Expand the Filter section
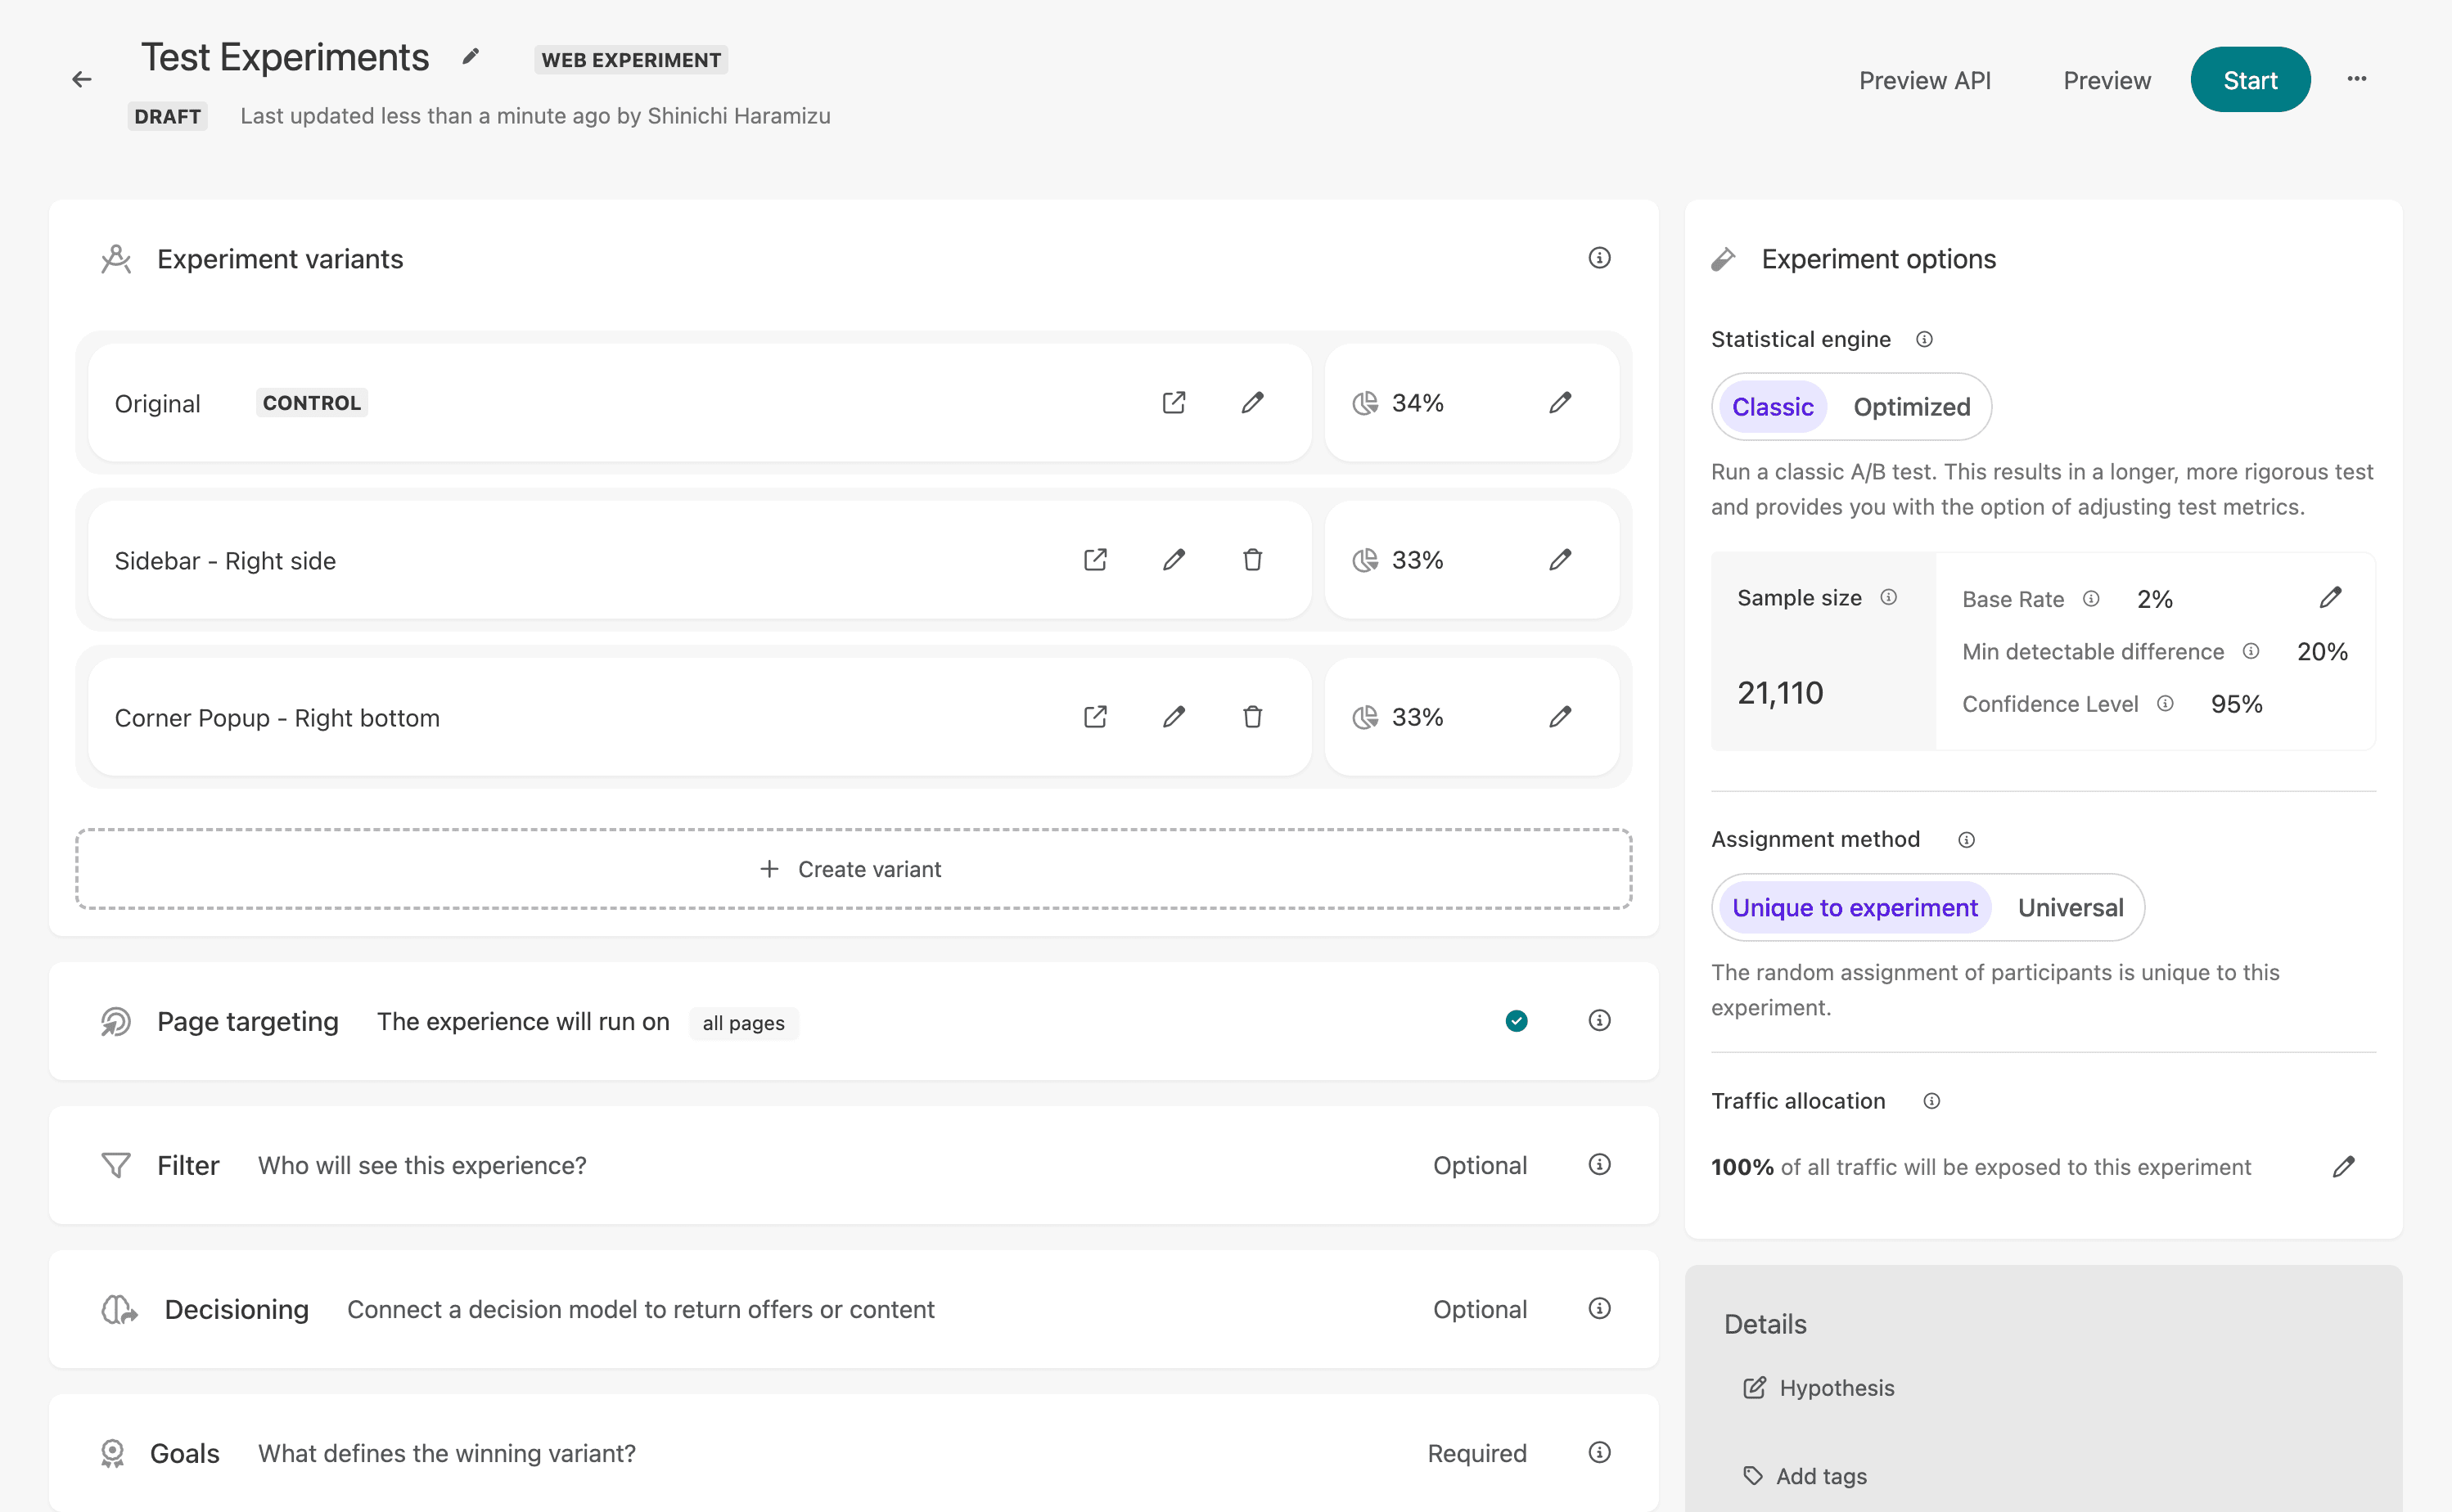Image resolution: width=2452 pixels, height=1512 pixels. 188,1165
